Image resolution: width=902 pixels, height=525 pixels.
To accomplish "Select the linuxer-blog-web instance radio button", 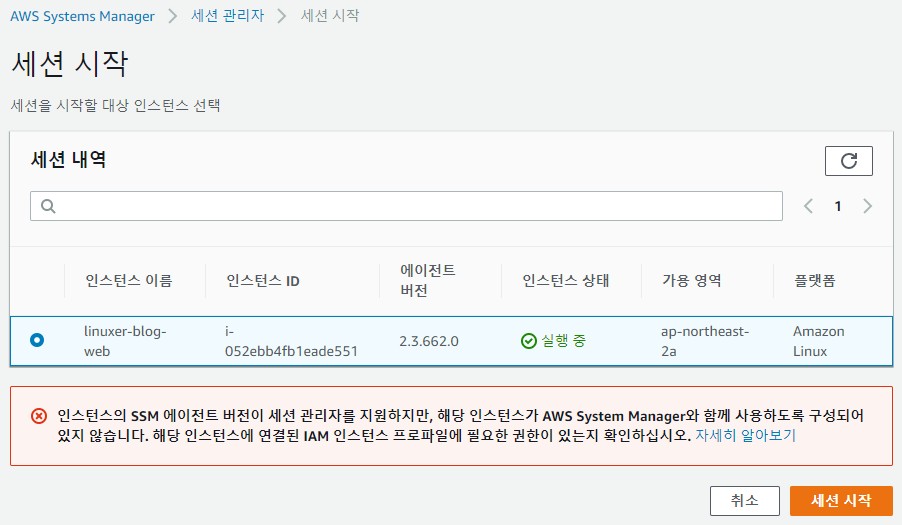I will [x=37, y=341].
